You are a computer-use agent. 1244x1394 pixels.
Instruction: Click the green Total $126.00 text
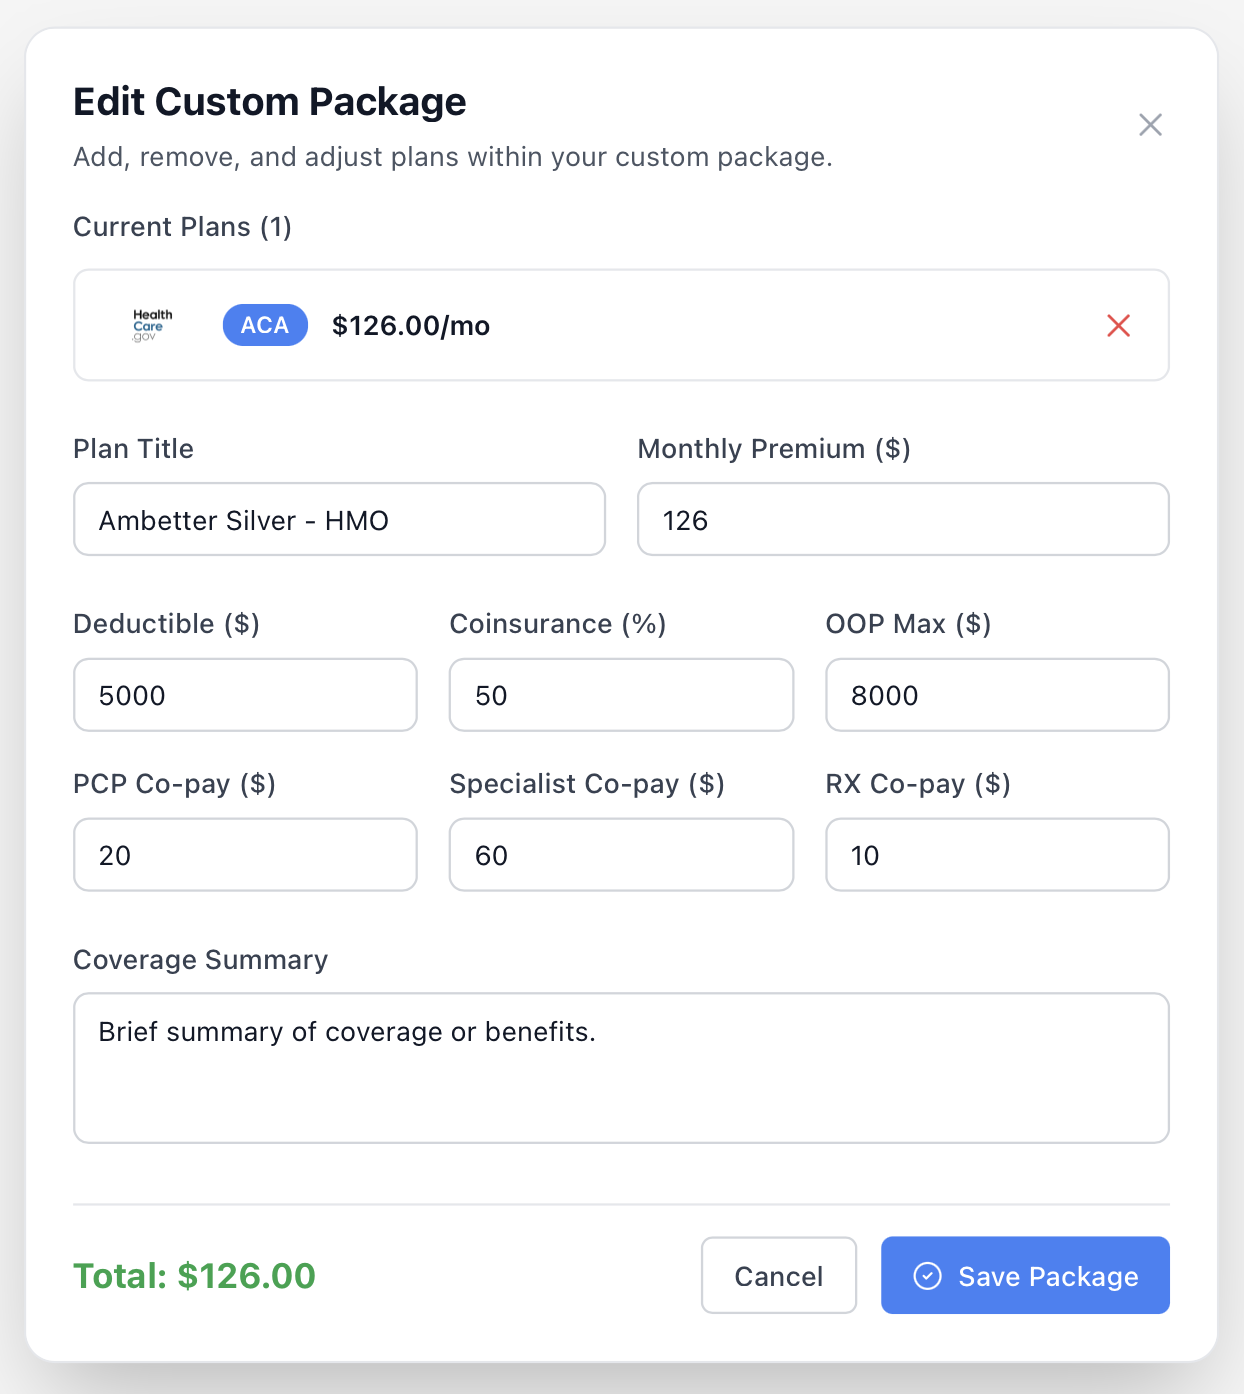[x=195, y=1276]
